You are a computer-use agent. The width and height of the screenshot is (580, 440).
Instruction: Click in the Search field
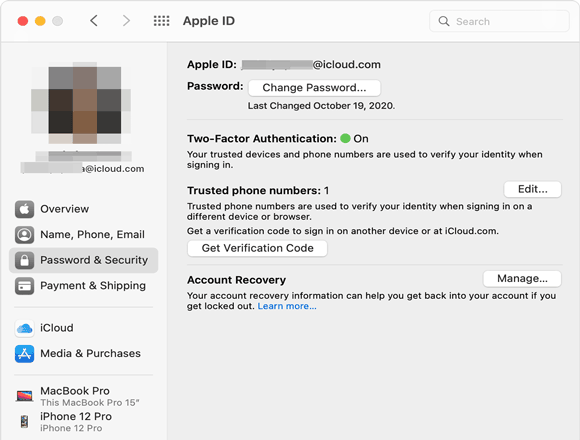(499, 21)
